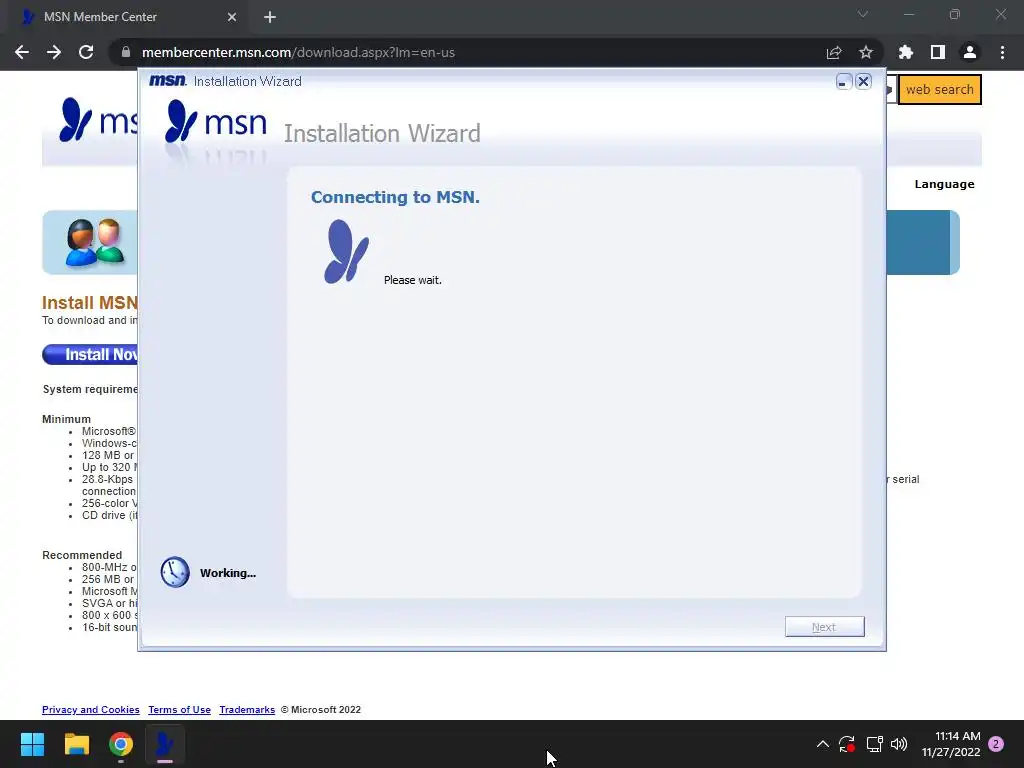Click the MSN installer taskbar icon
This screenshot has height=768, width=1024.
click(x=165, y=744)
